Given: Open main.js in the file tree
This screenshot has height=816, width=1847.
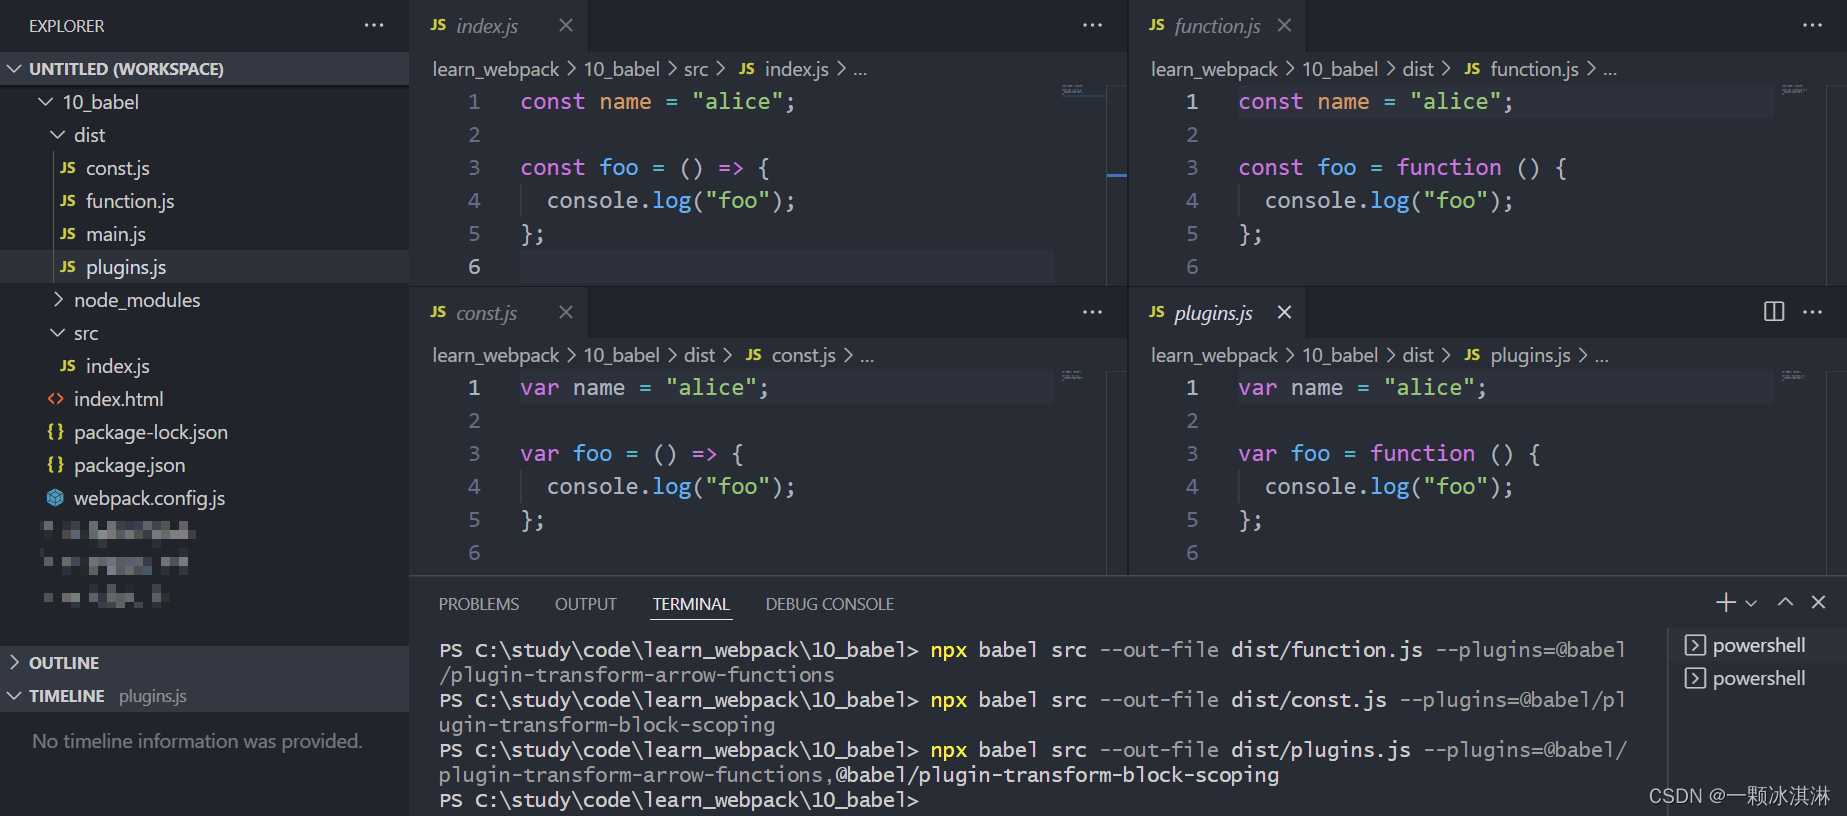Looking at the screenshot, I should [x=204, y=234].
